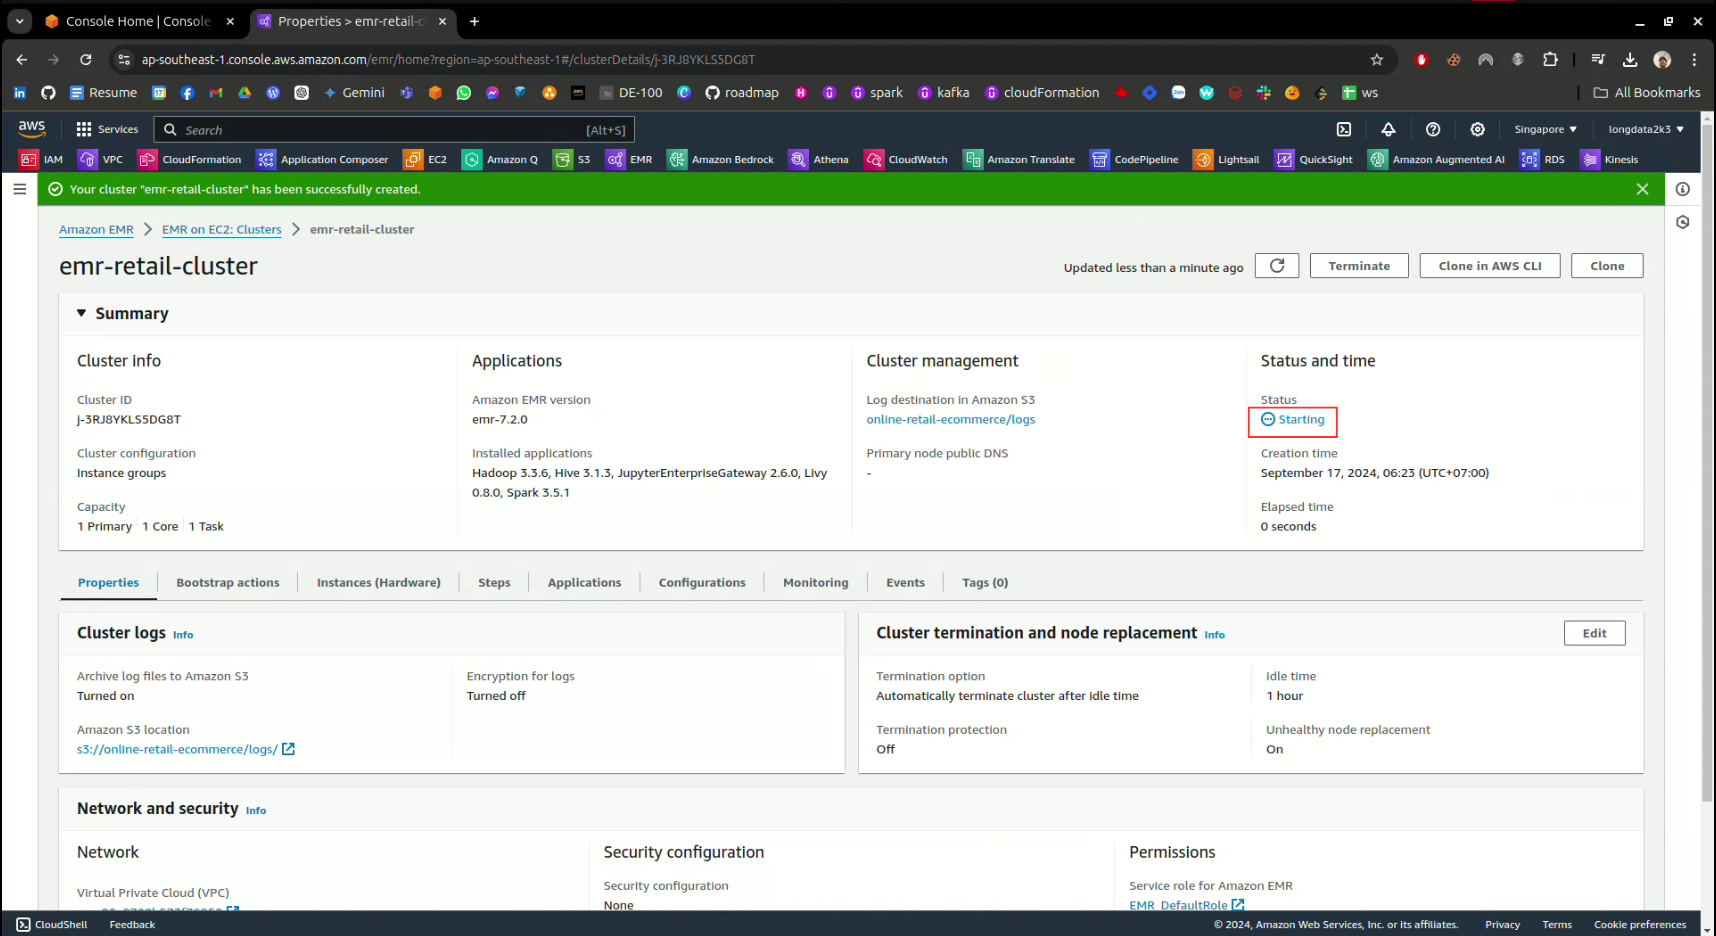
Task: Switch to the Instances (Hardware) tab
Action: pyautogui.click(x=378, y=583)
